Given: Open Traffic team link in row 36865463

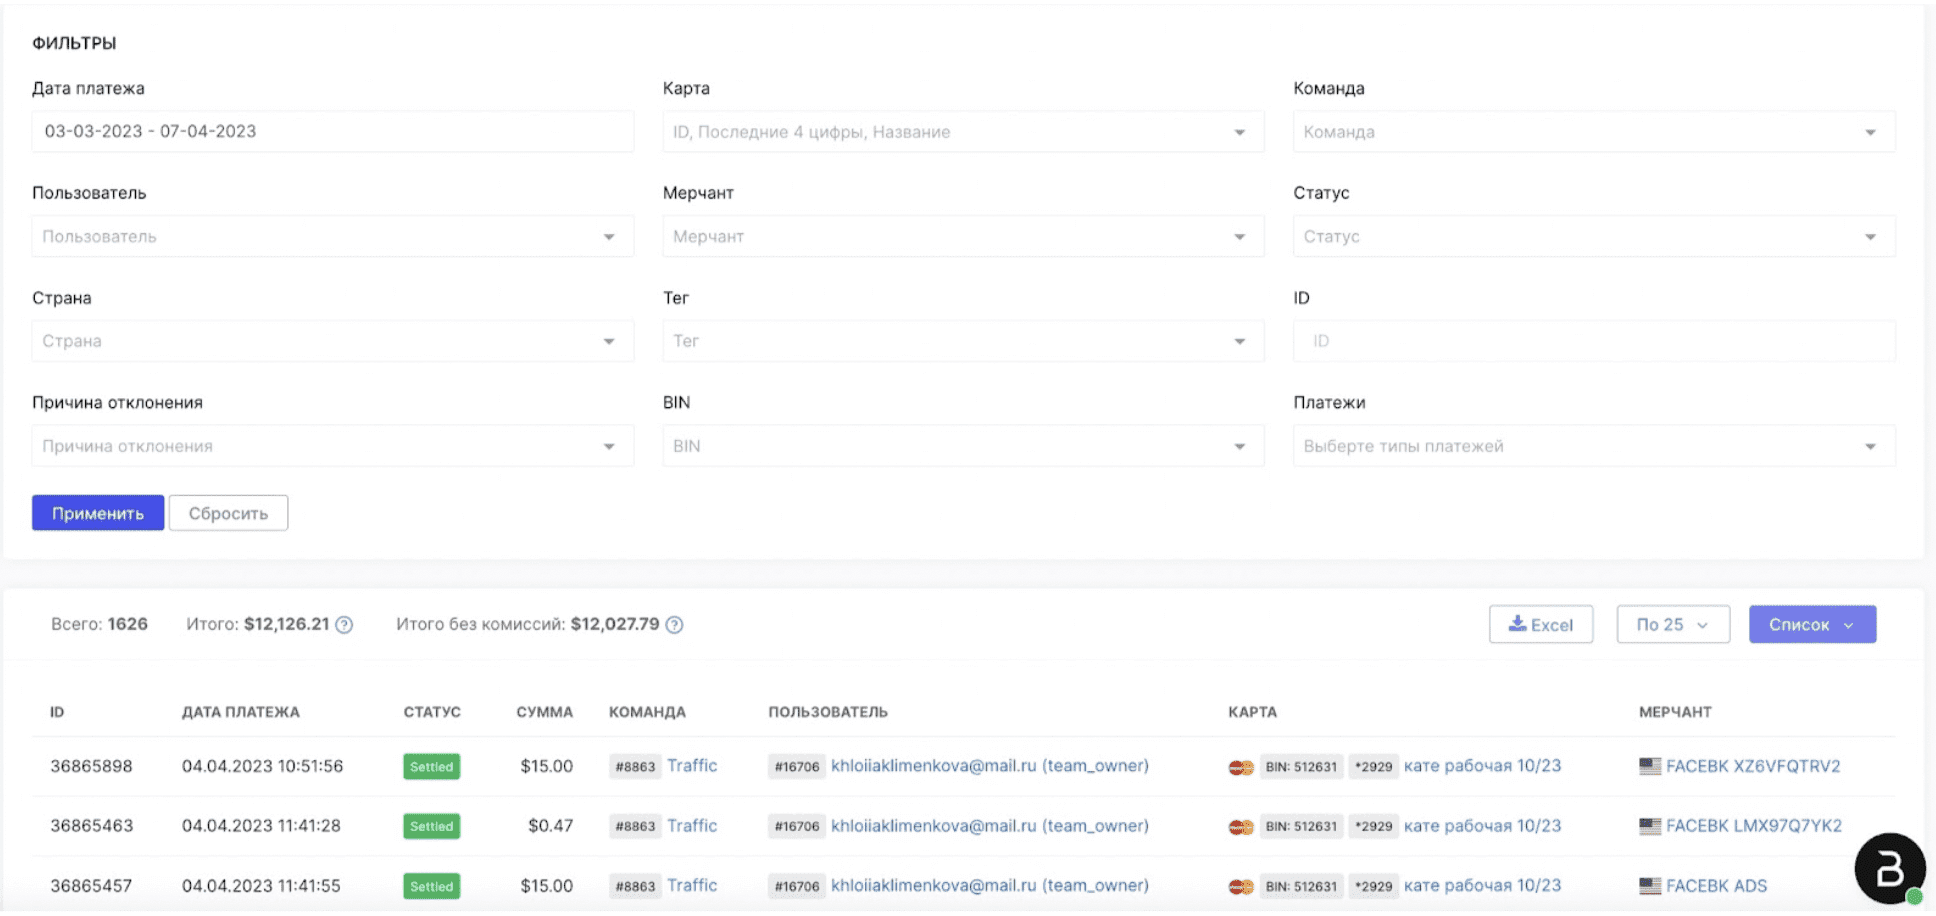Looking at the screenshot, I should tap(692, 826).
